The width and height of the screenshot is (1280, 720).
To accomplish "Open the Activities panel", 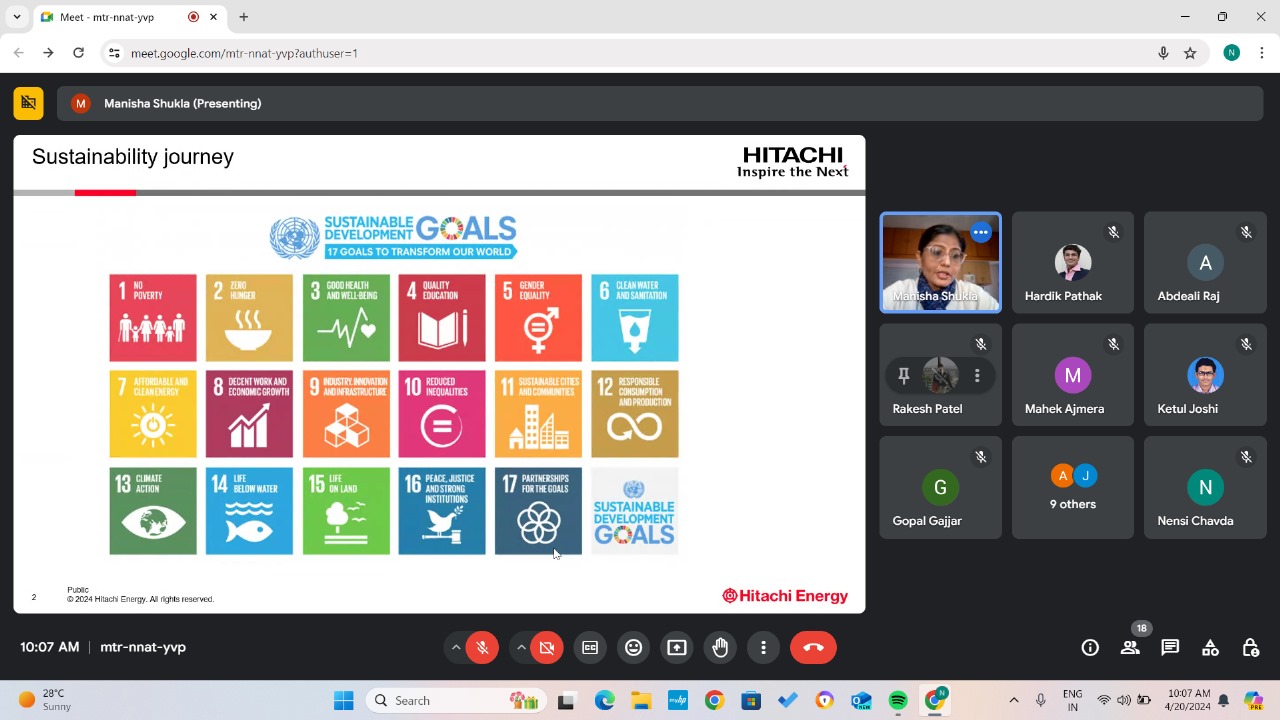I will [x=1210, y=648].
